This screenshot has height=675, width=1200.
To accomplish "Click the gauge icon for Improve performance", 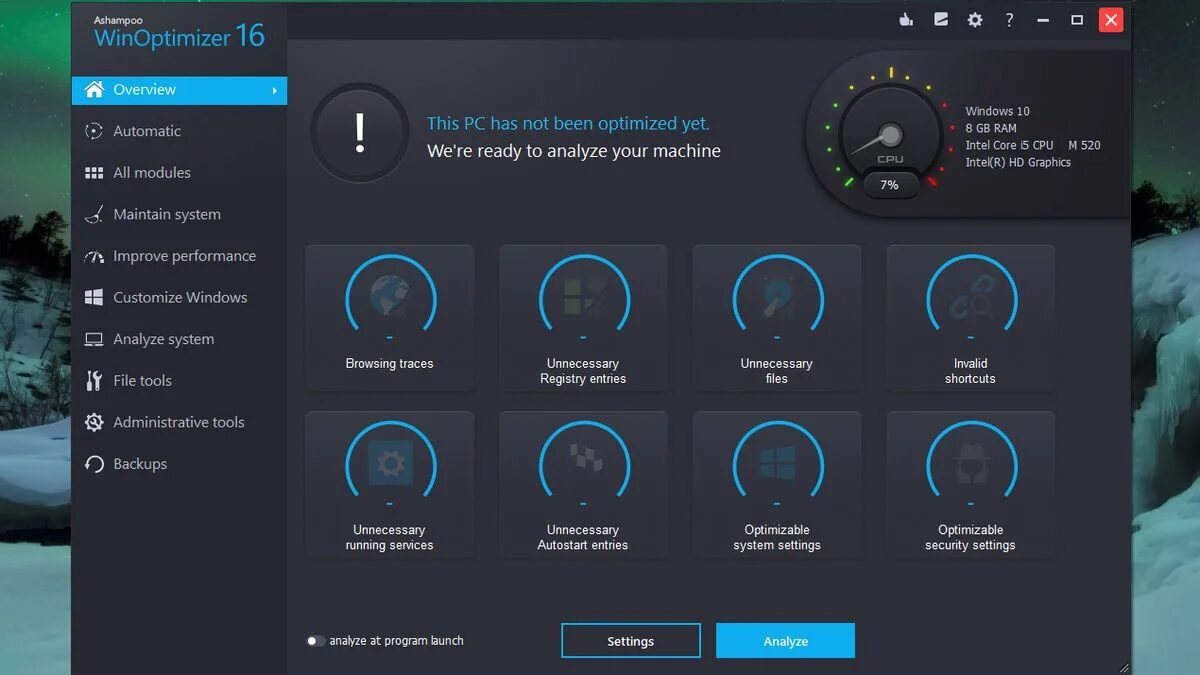I will click(x=94, y=256).
